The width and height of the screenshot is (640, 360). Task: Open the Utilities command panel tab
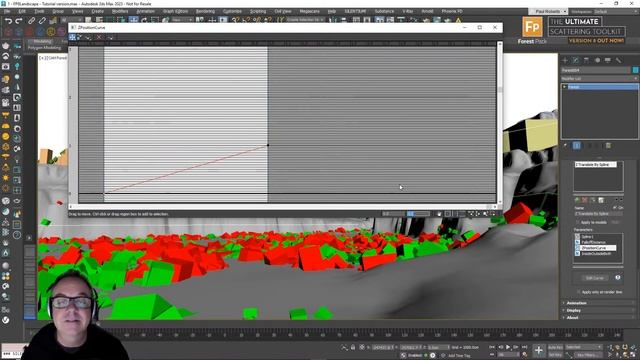618,60
